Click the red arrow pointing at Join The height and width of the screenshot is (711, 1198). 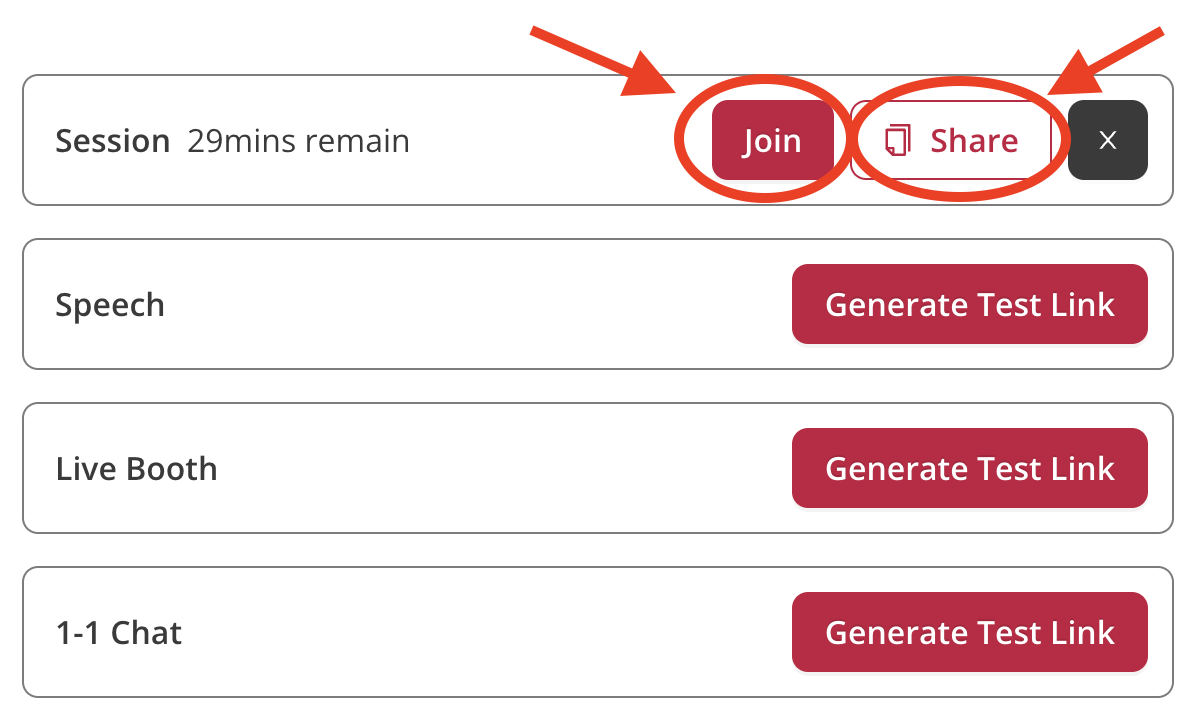(x=600, y=58)
